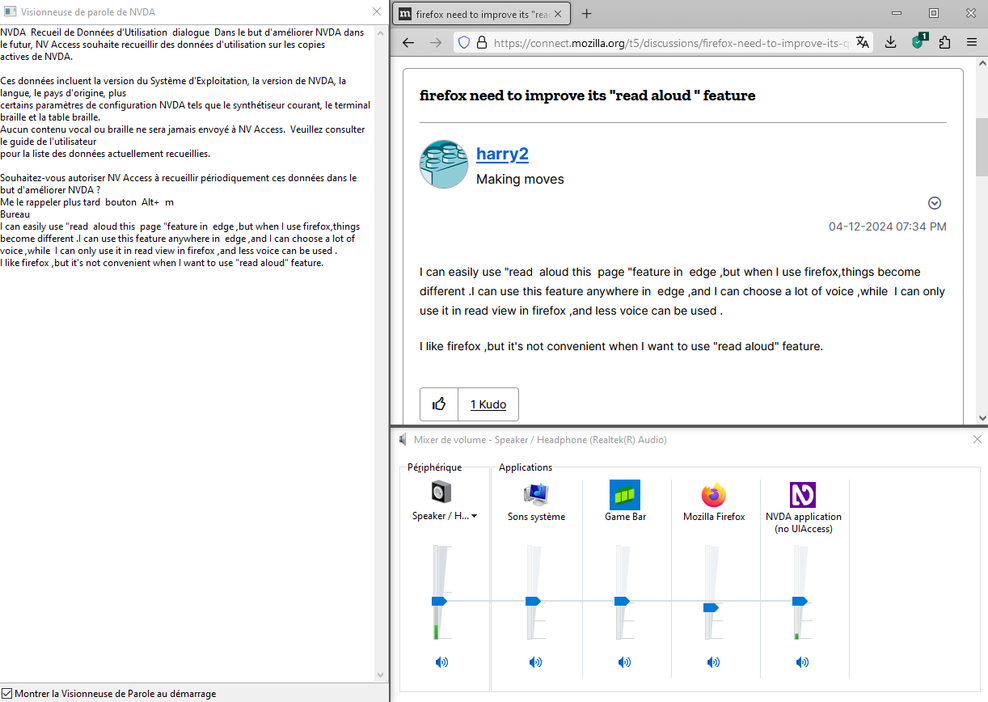Screen dimensions: 988x702
Task: Click the NVDA application icon in mixer
Action: click(x=803, y=495)
